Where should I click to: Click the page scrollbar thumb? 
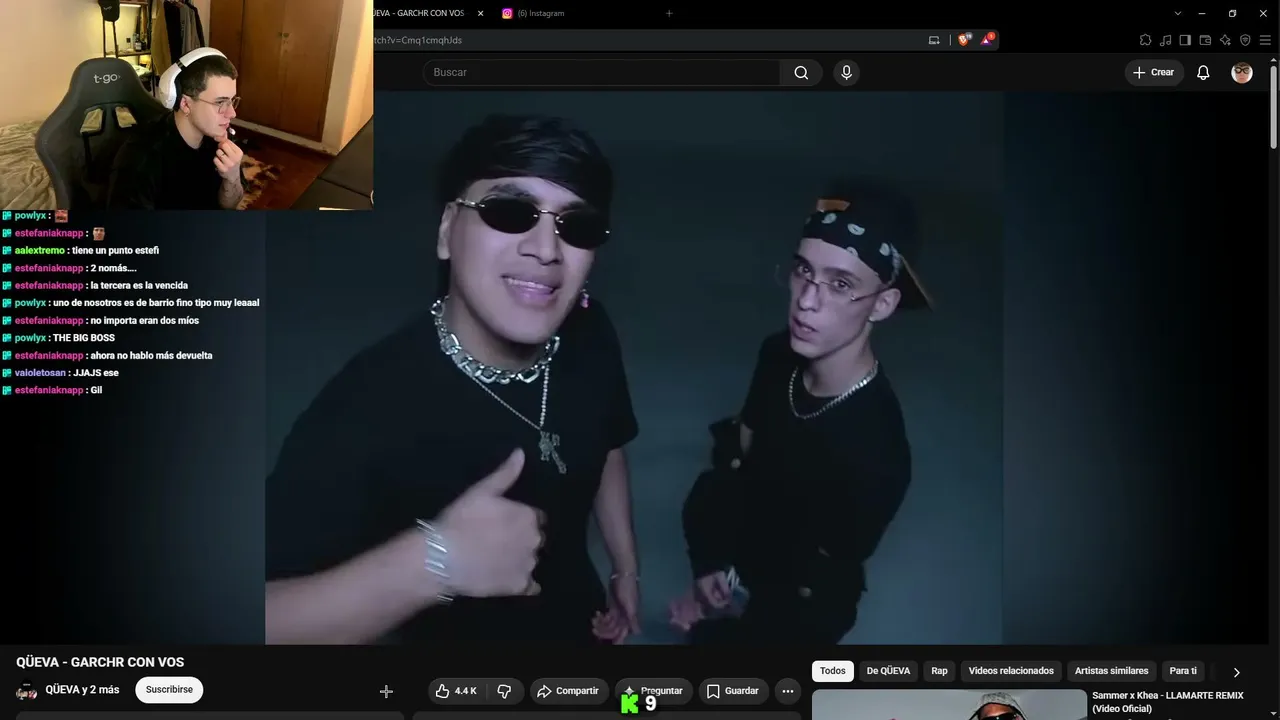point(1273,108)
